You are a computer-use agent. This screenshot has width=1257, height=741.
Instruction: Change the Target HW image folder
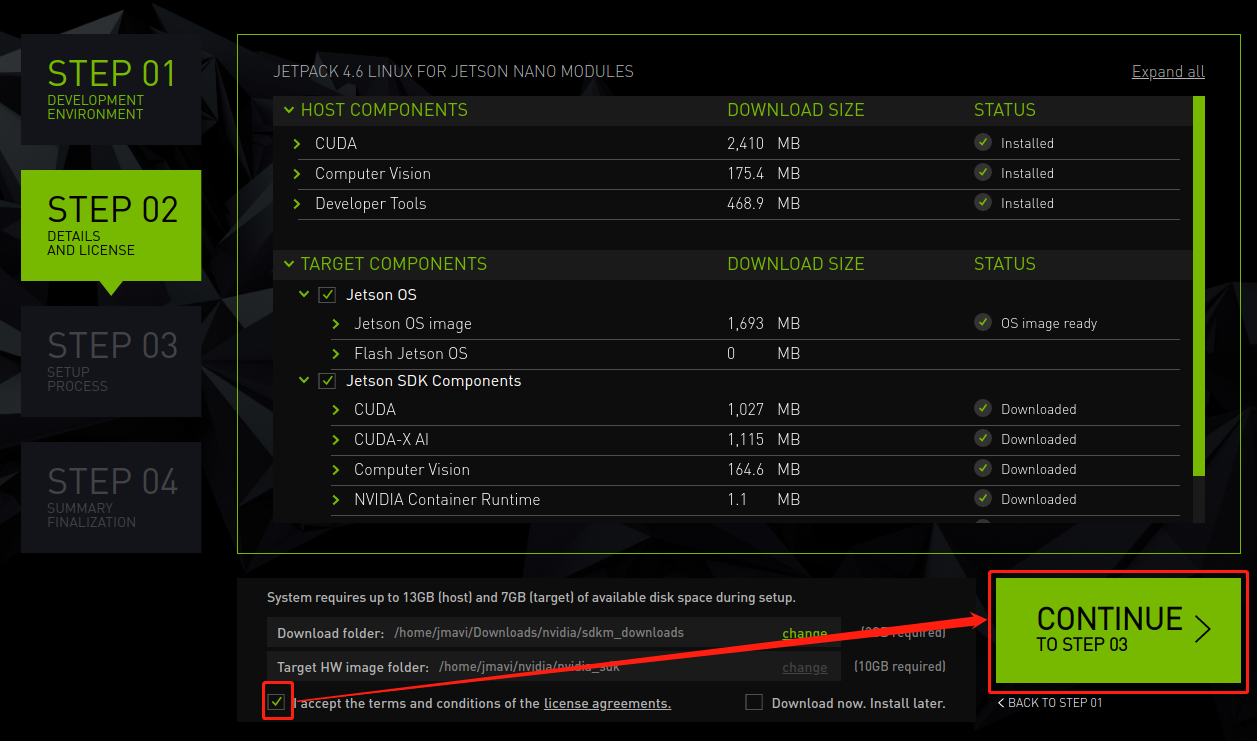[804, 667]
